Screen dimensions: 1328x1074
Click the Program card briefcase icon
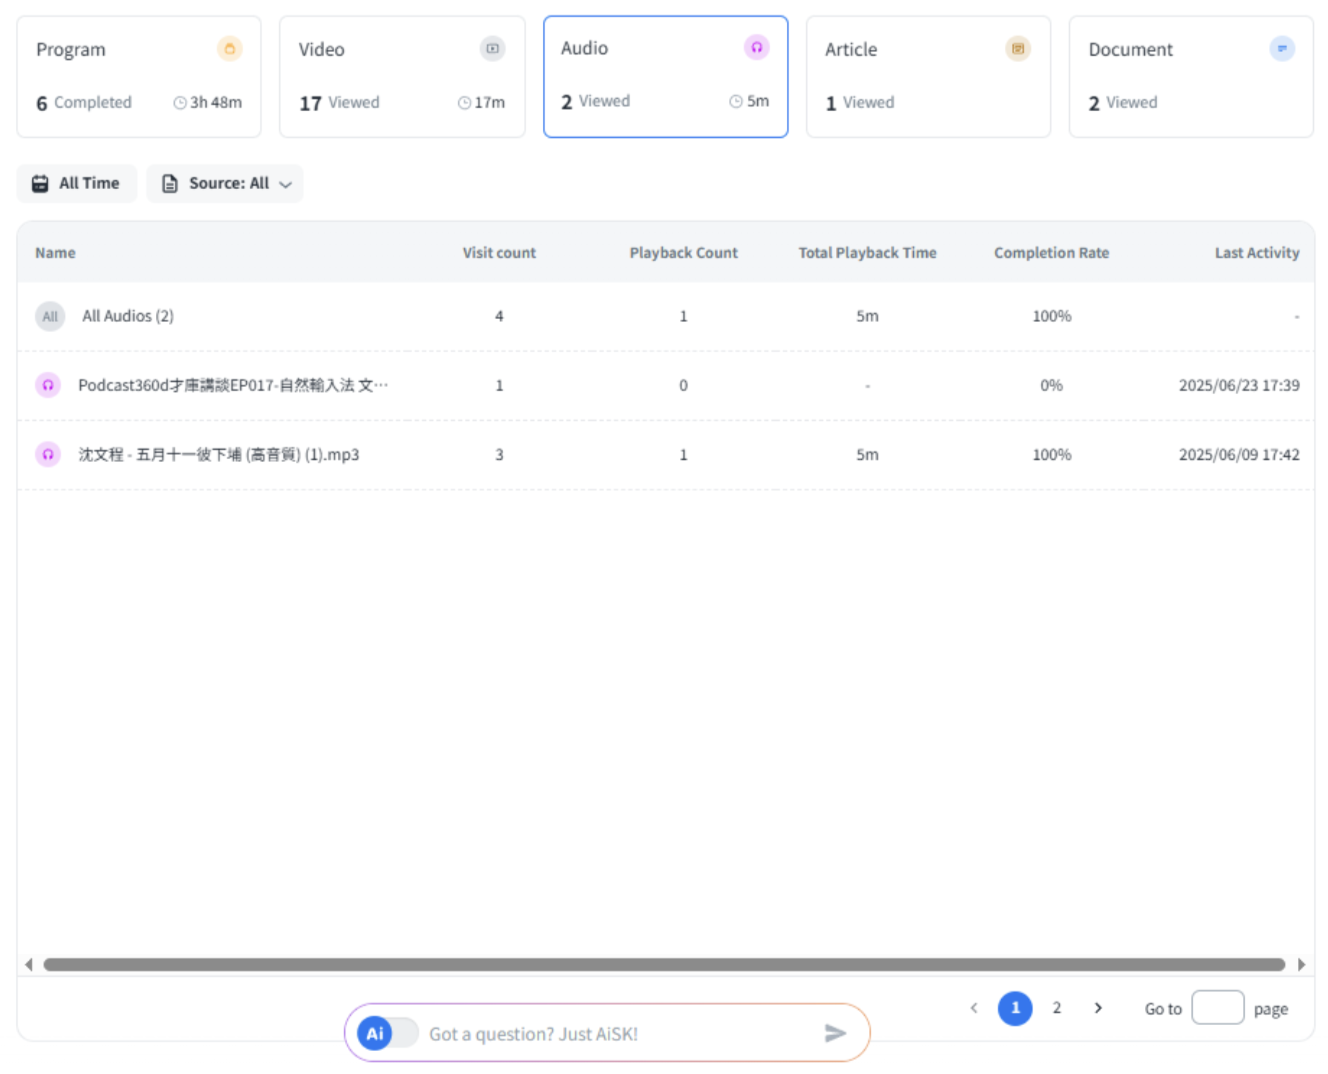point(229,49)
